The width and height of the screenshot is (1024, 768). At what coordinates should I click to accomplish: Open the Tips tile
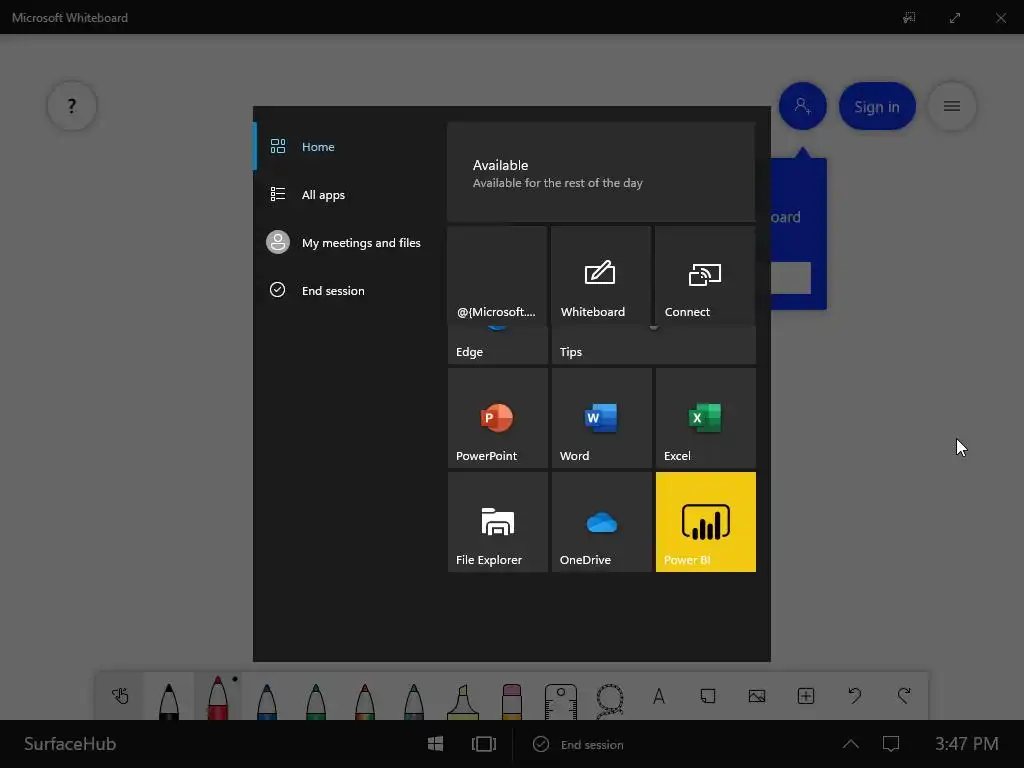(x=653, y=345)
